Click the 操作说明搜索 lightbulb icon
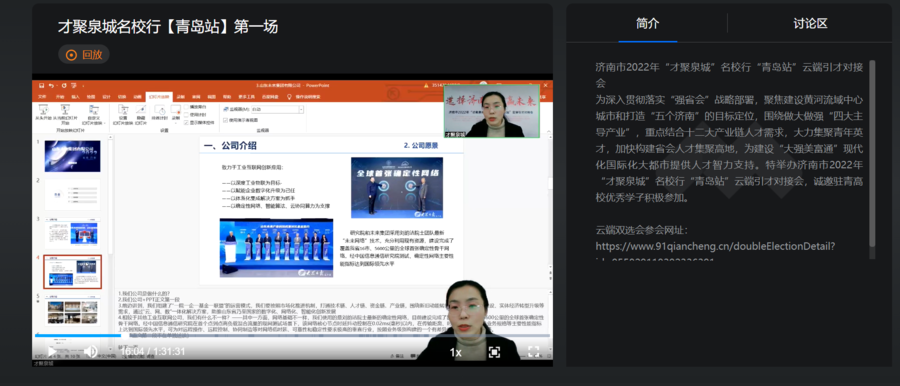Viewport: 900px width, 386px height. [x=289, y=97]
